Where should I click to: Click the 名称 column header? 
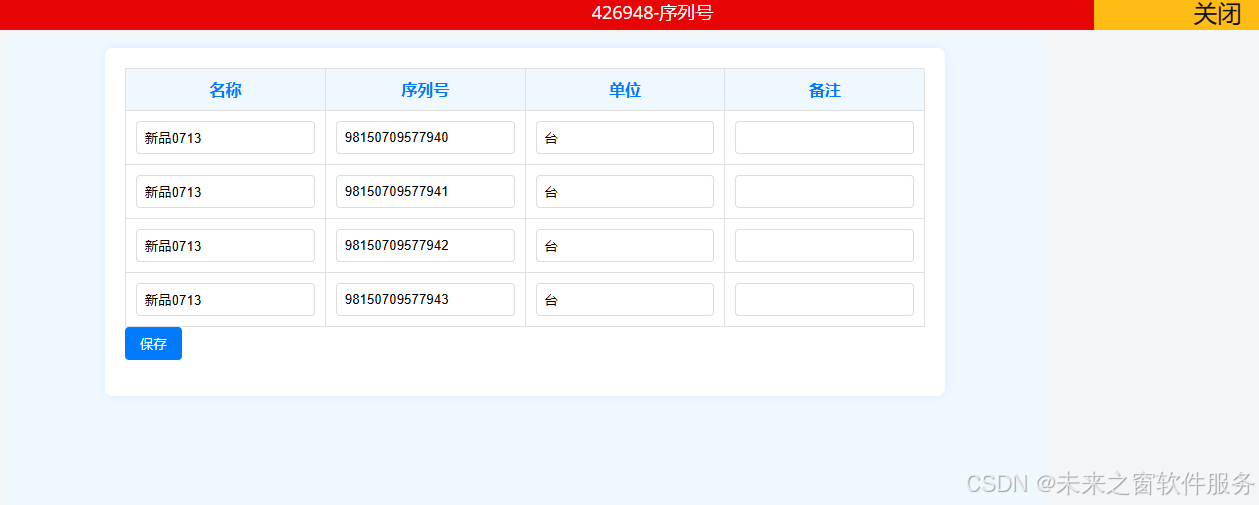coord(225,90)
